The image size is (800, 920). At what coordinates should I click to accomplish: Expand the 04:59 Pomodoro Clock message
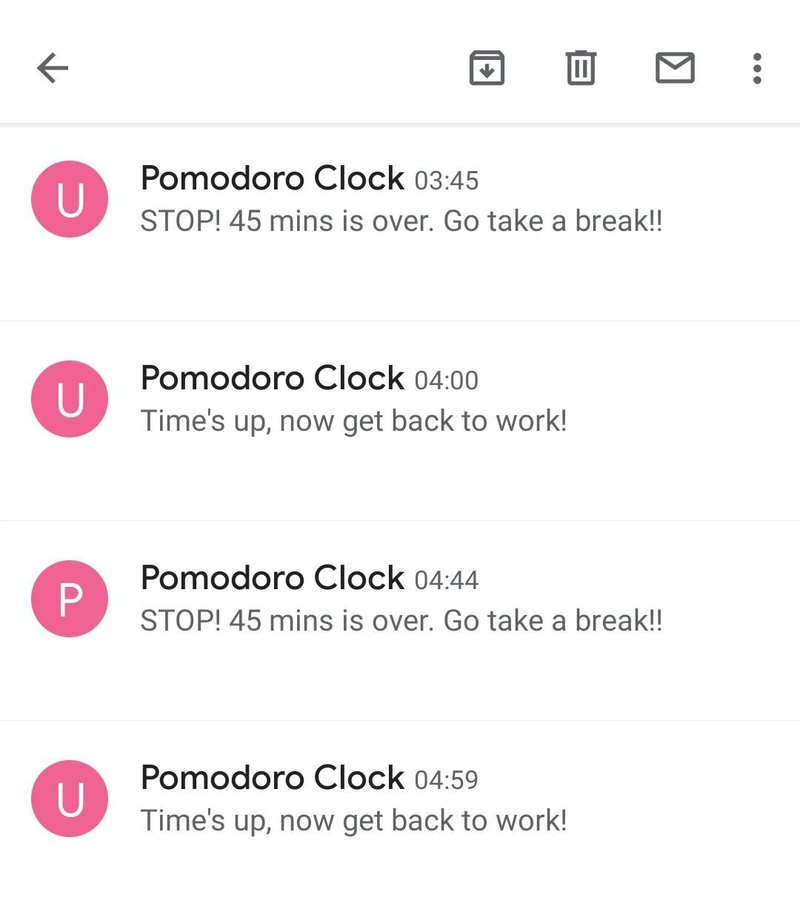[x=400, y=820]
